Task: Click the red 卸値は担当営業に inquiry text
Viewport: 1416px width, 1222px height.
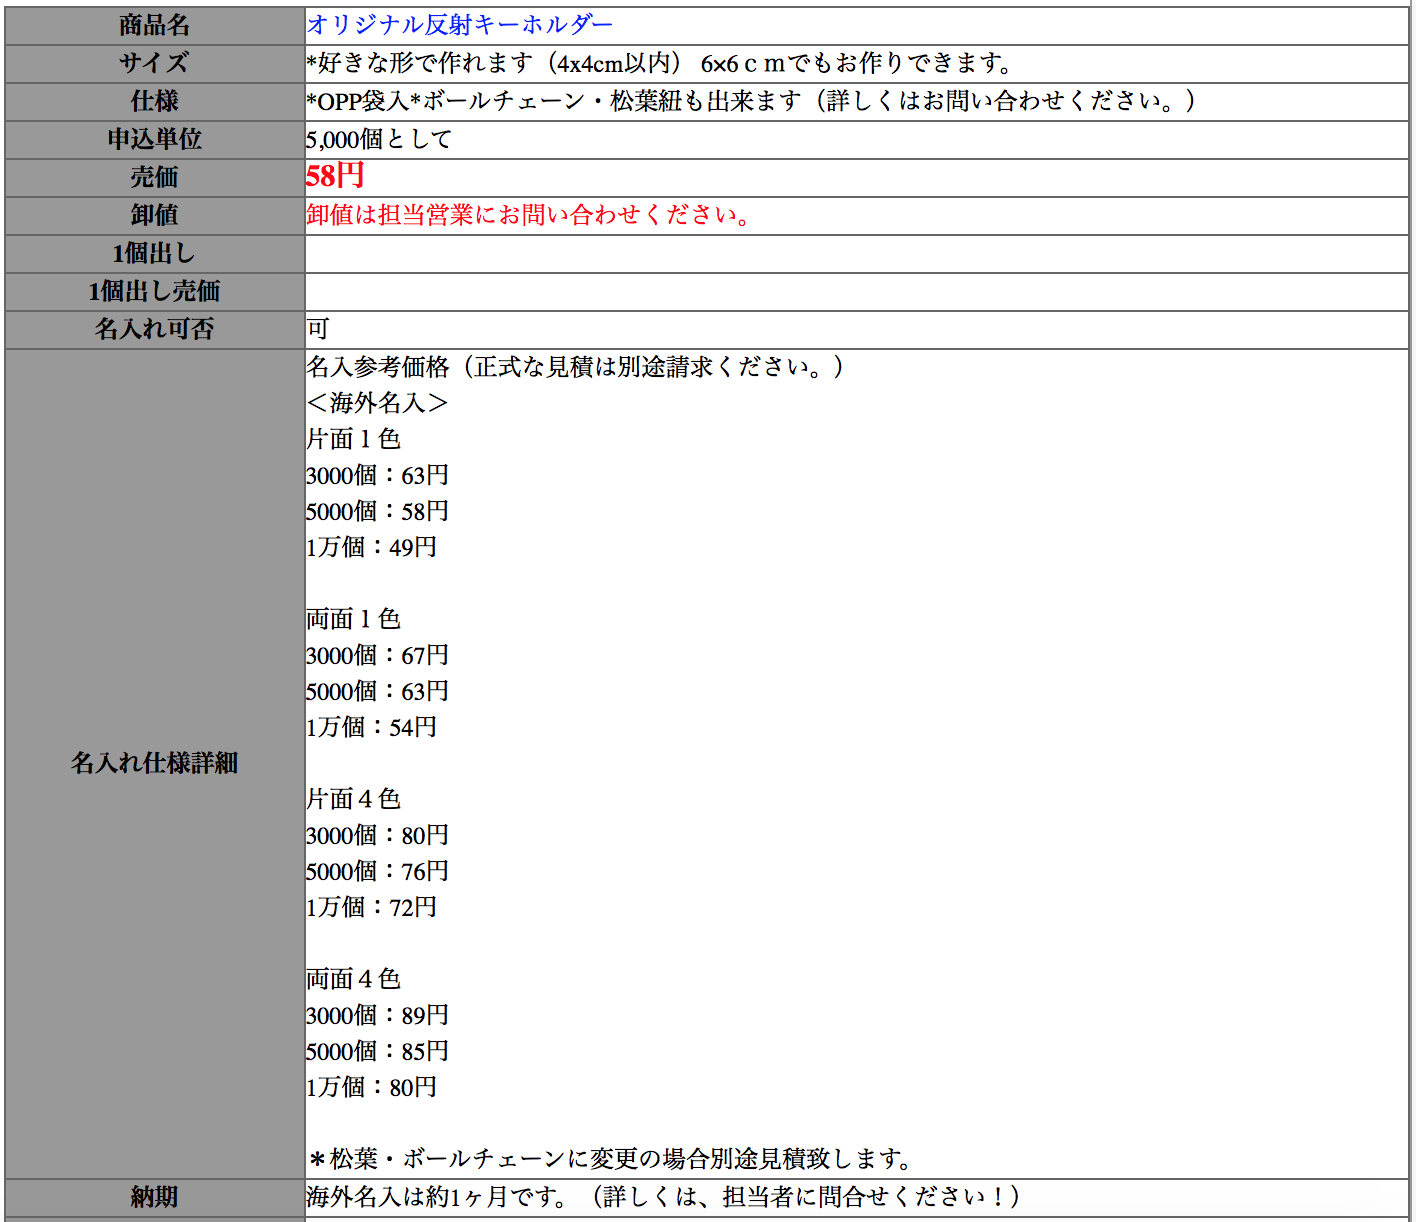Action: pos(530,215)
